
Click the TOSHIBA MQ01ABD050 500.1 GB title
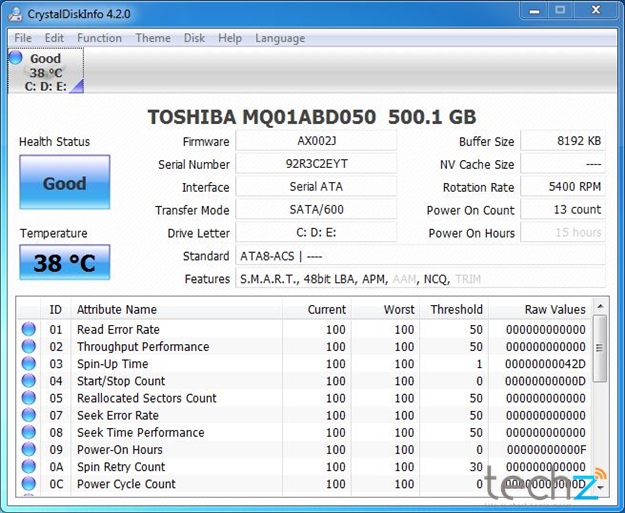tap(312, 117)
